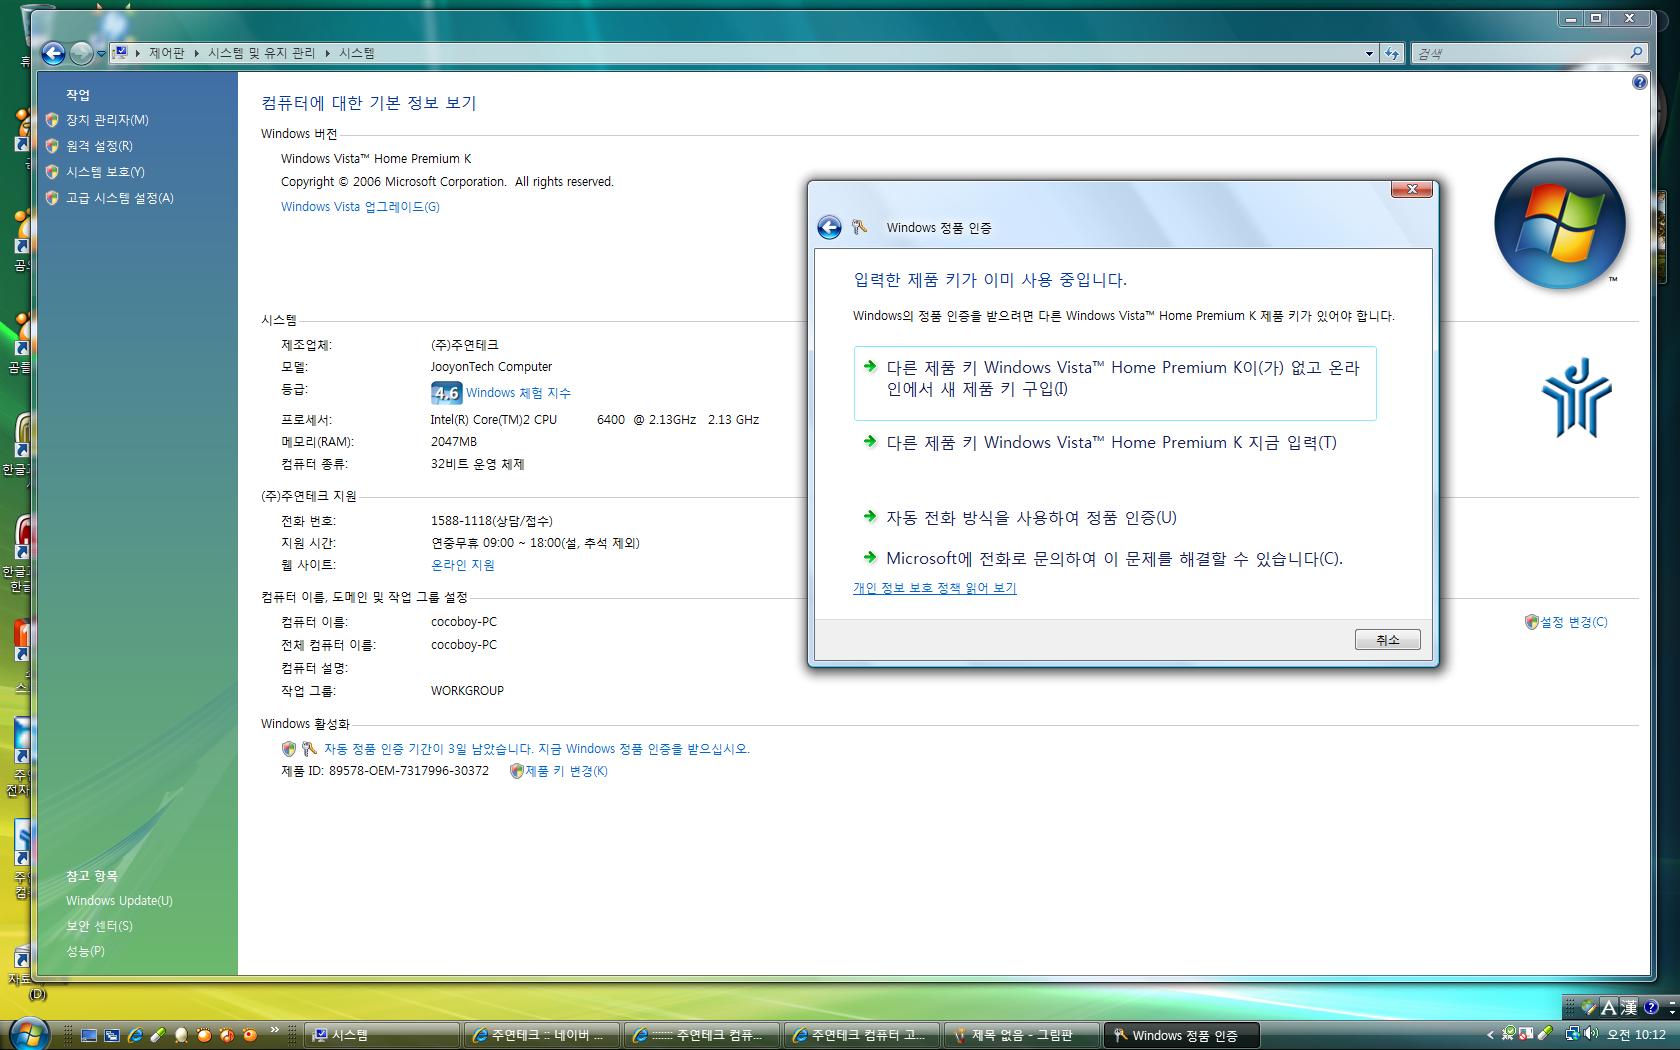Click the Safely Remove Hardware tray icon
This screenshot has height=1050, width=1680.
1509,1034
